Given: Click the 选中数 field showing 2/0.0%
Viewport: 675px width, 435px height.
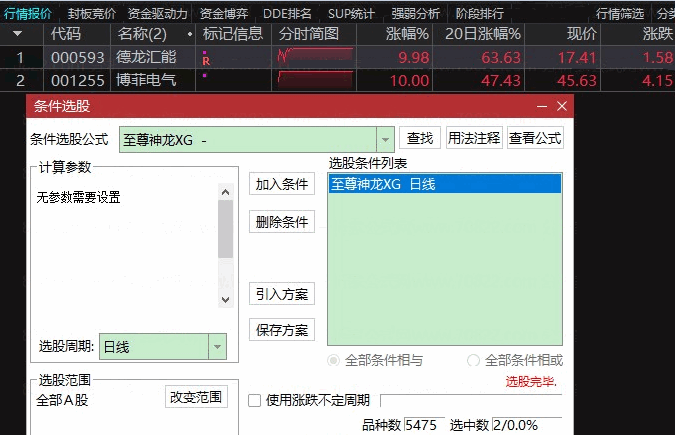Looking at the screenshot, I should [x=527, y=425].
